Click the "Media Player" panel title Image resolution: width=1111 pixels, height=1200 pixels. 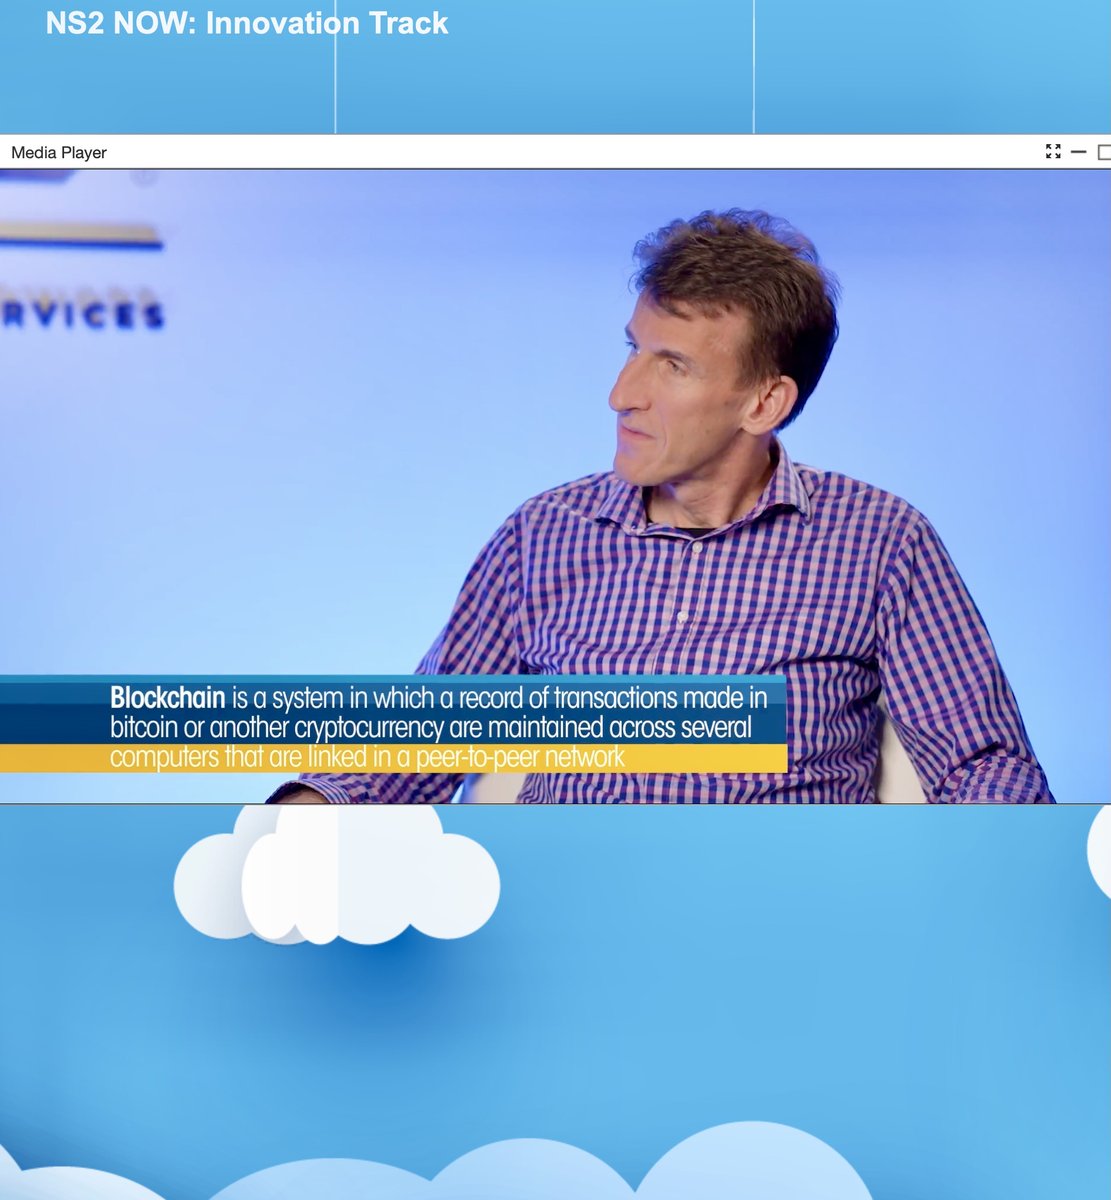(59, 153)
